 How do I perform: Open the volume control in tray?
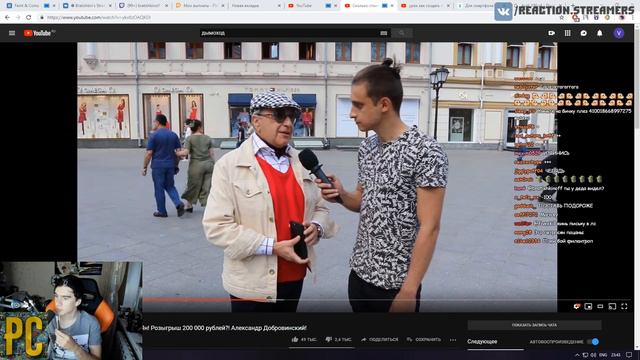(x=593, y=355)
